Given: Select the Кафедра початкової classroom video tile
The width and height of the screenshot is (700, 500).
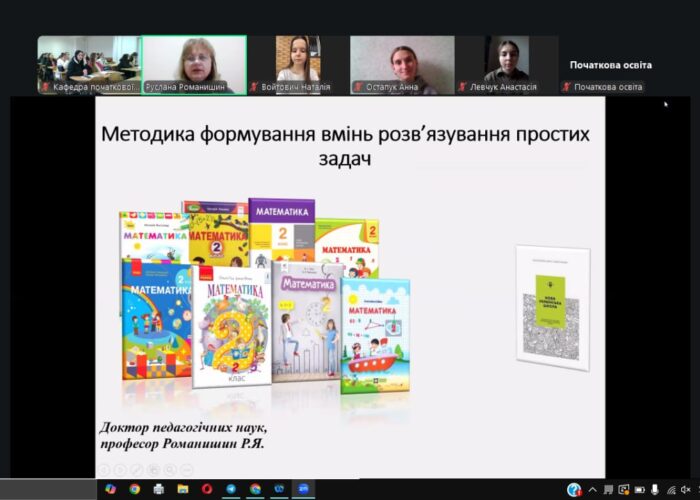Looking at the screenshot, I should 88,64.
